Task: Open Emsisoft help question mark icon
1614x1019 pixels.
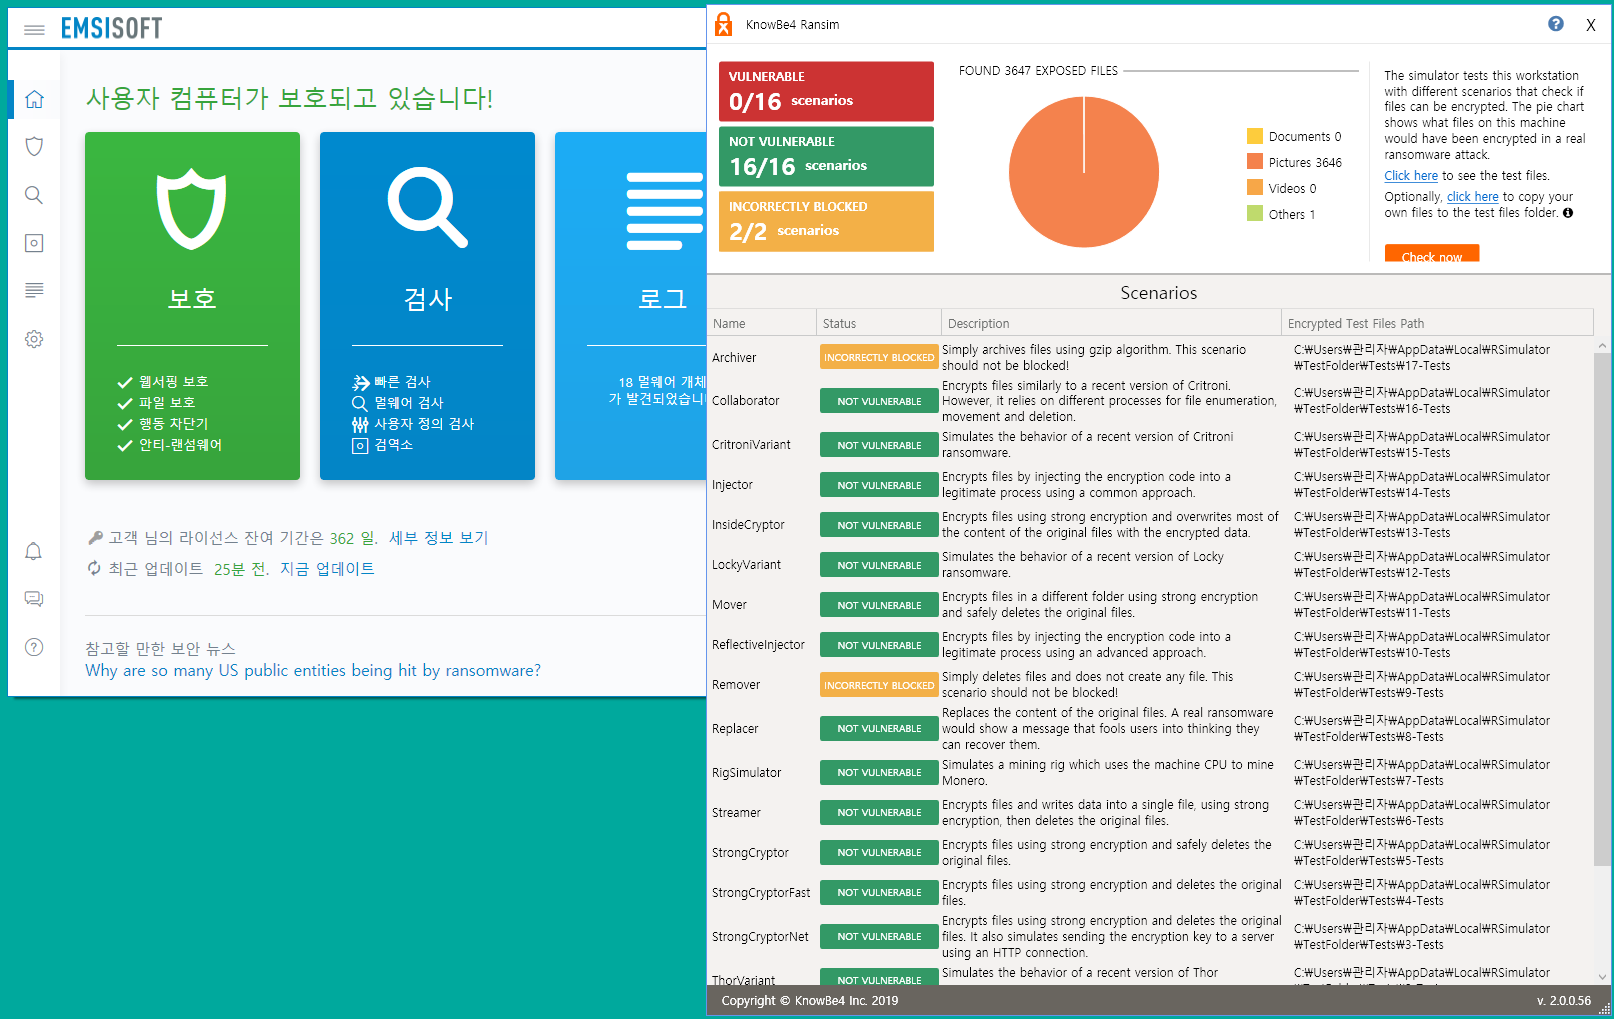Action: (34, 647)
